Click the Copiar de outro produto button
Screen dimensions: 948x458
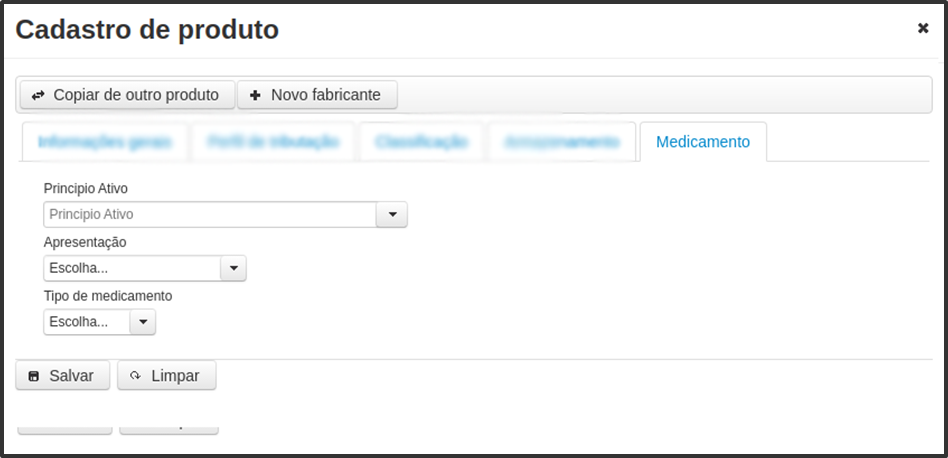pos(128,95)
